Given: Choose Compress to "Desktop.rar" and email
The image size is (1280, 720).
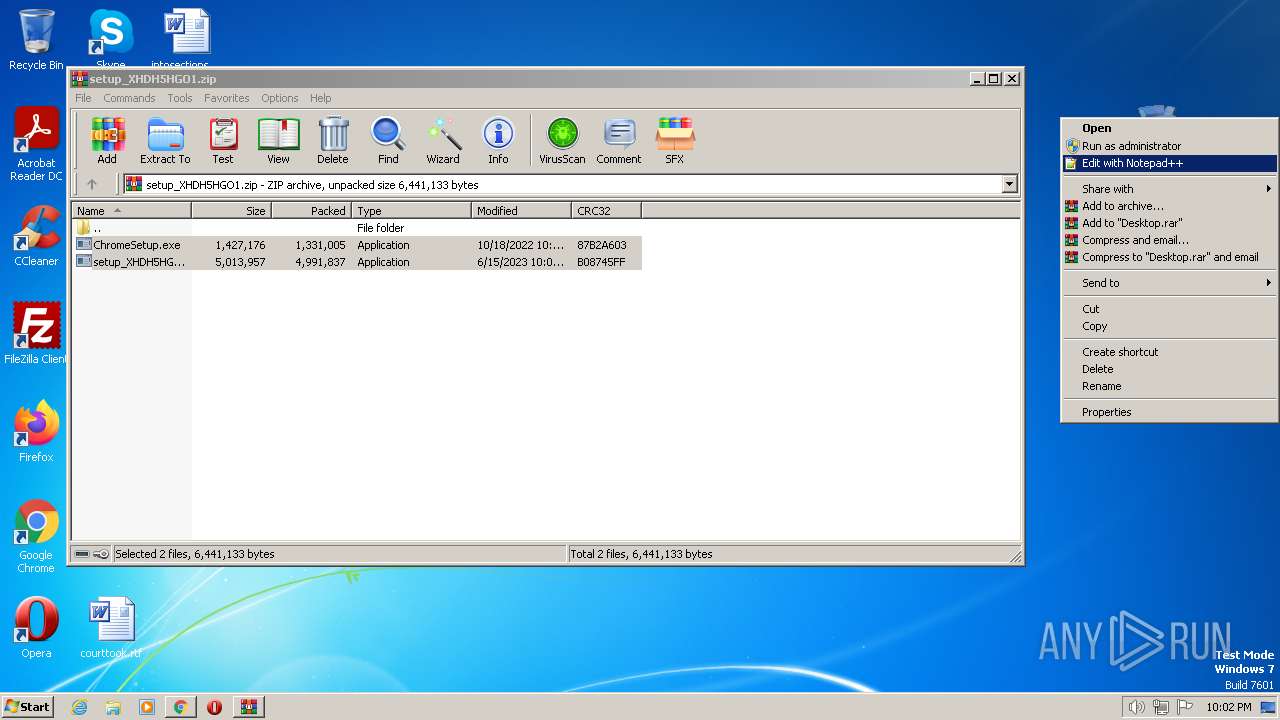Looking at the screenshot, I should click(1169, 257).
